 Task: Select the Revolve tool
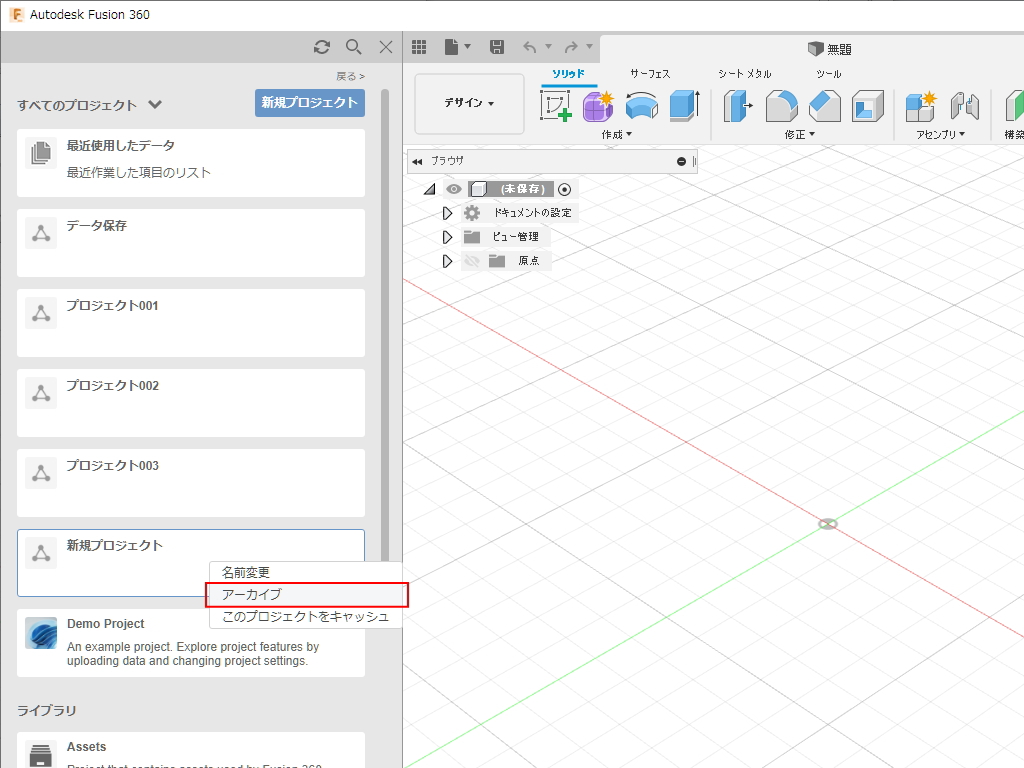tap(641, 106)
